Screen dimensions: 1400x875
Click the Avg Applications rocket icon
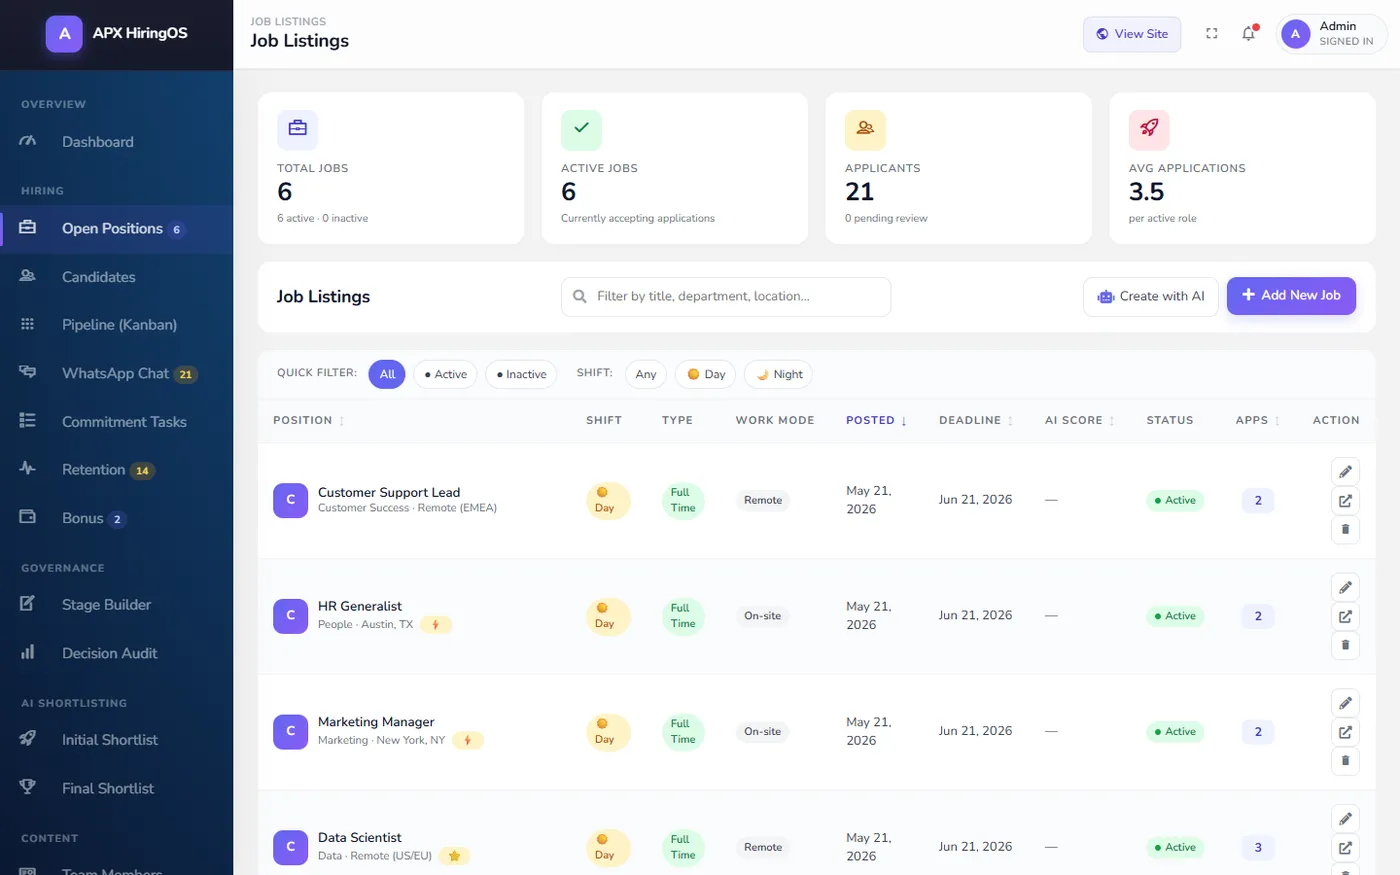[1149, 130]
